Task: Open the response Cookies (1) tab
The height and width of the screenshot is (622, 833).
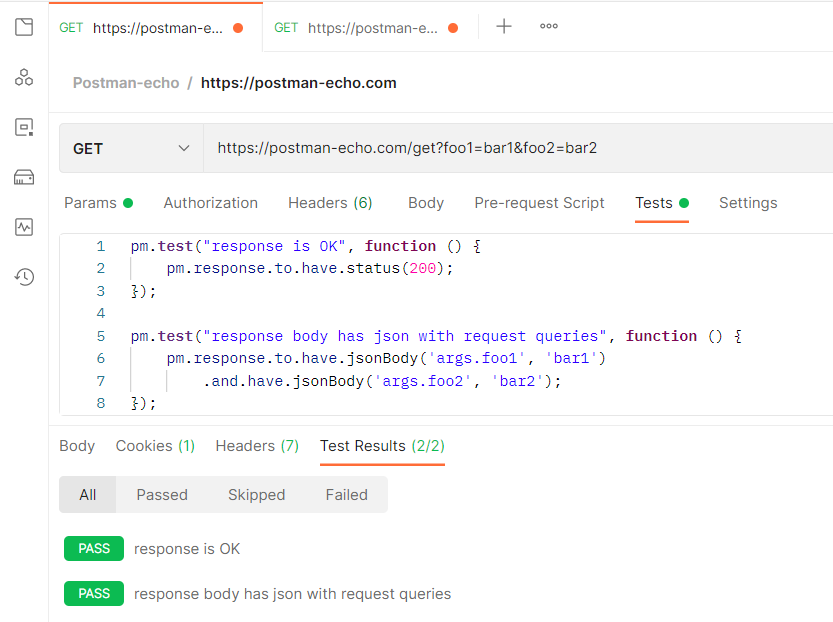Action: point(155,446)
